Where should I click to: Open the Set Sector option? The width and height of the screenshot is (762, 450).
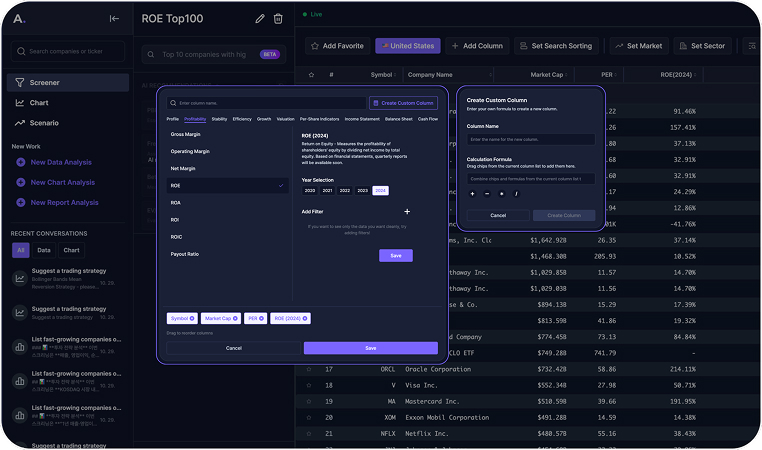tap(702, 46)
